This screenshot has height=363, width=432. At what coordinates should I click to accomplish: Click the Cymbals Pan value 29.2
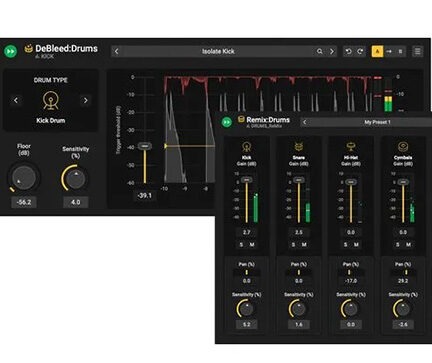point(403,281)
